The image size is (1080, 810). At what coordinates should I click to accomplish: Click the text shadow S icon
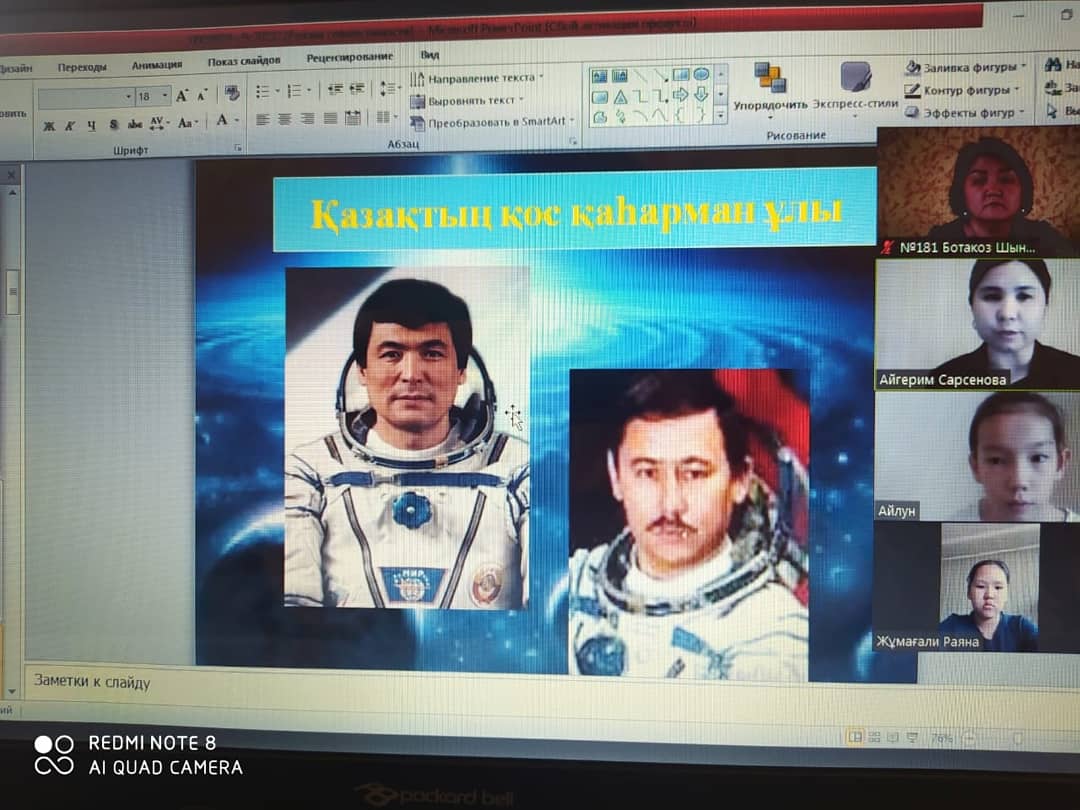tap(114, 125)
